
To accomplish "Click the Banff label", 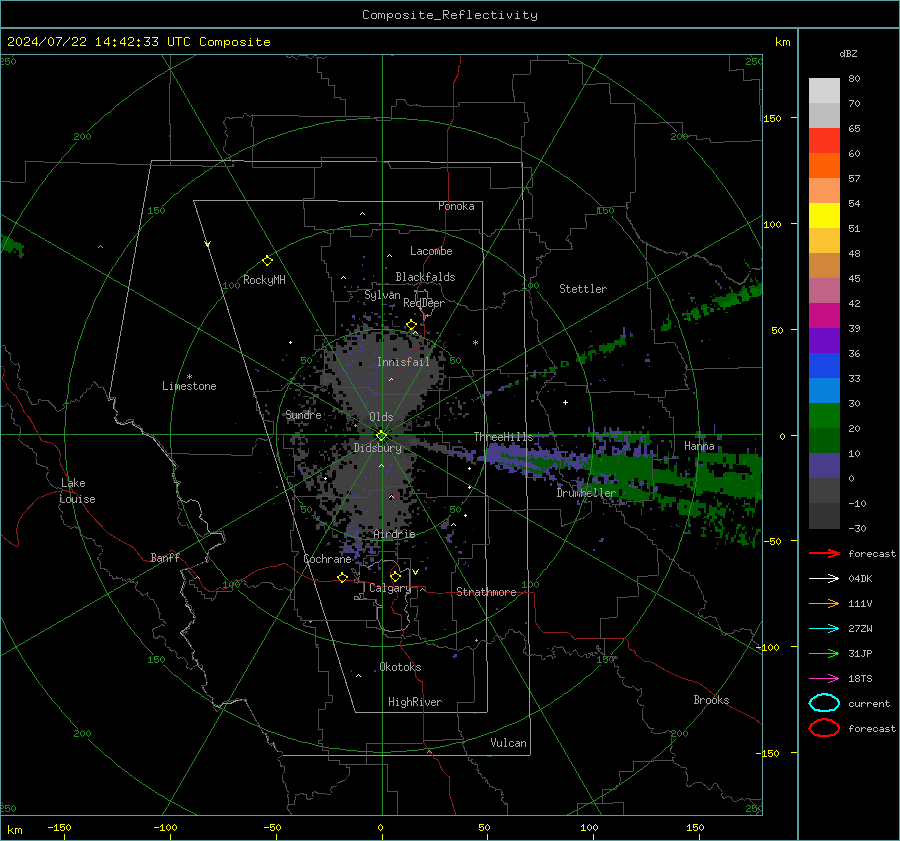I will 165,558.
